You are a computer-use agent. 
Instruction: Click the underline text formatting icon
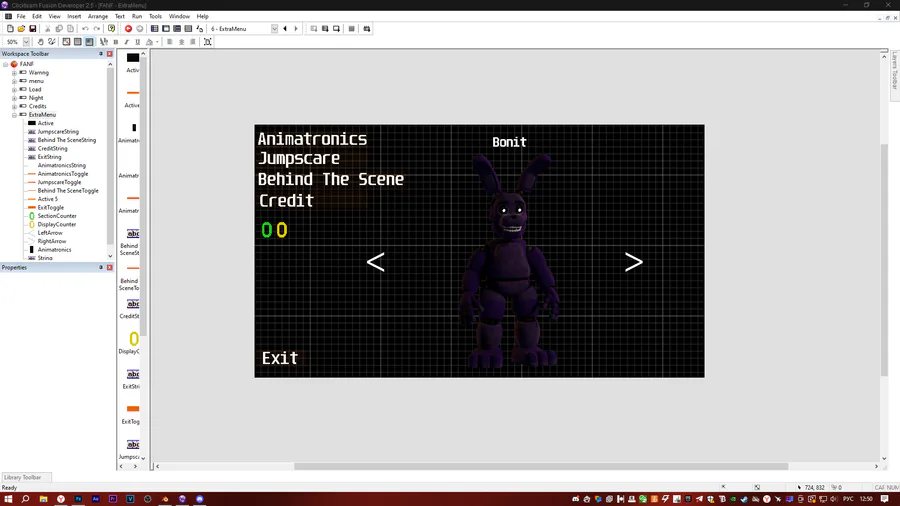coord(138,42)
